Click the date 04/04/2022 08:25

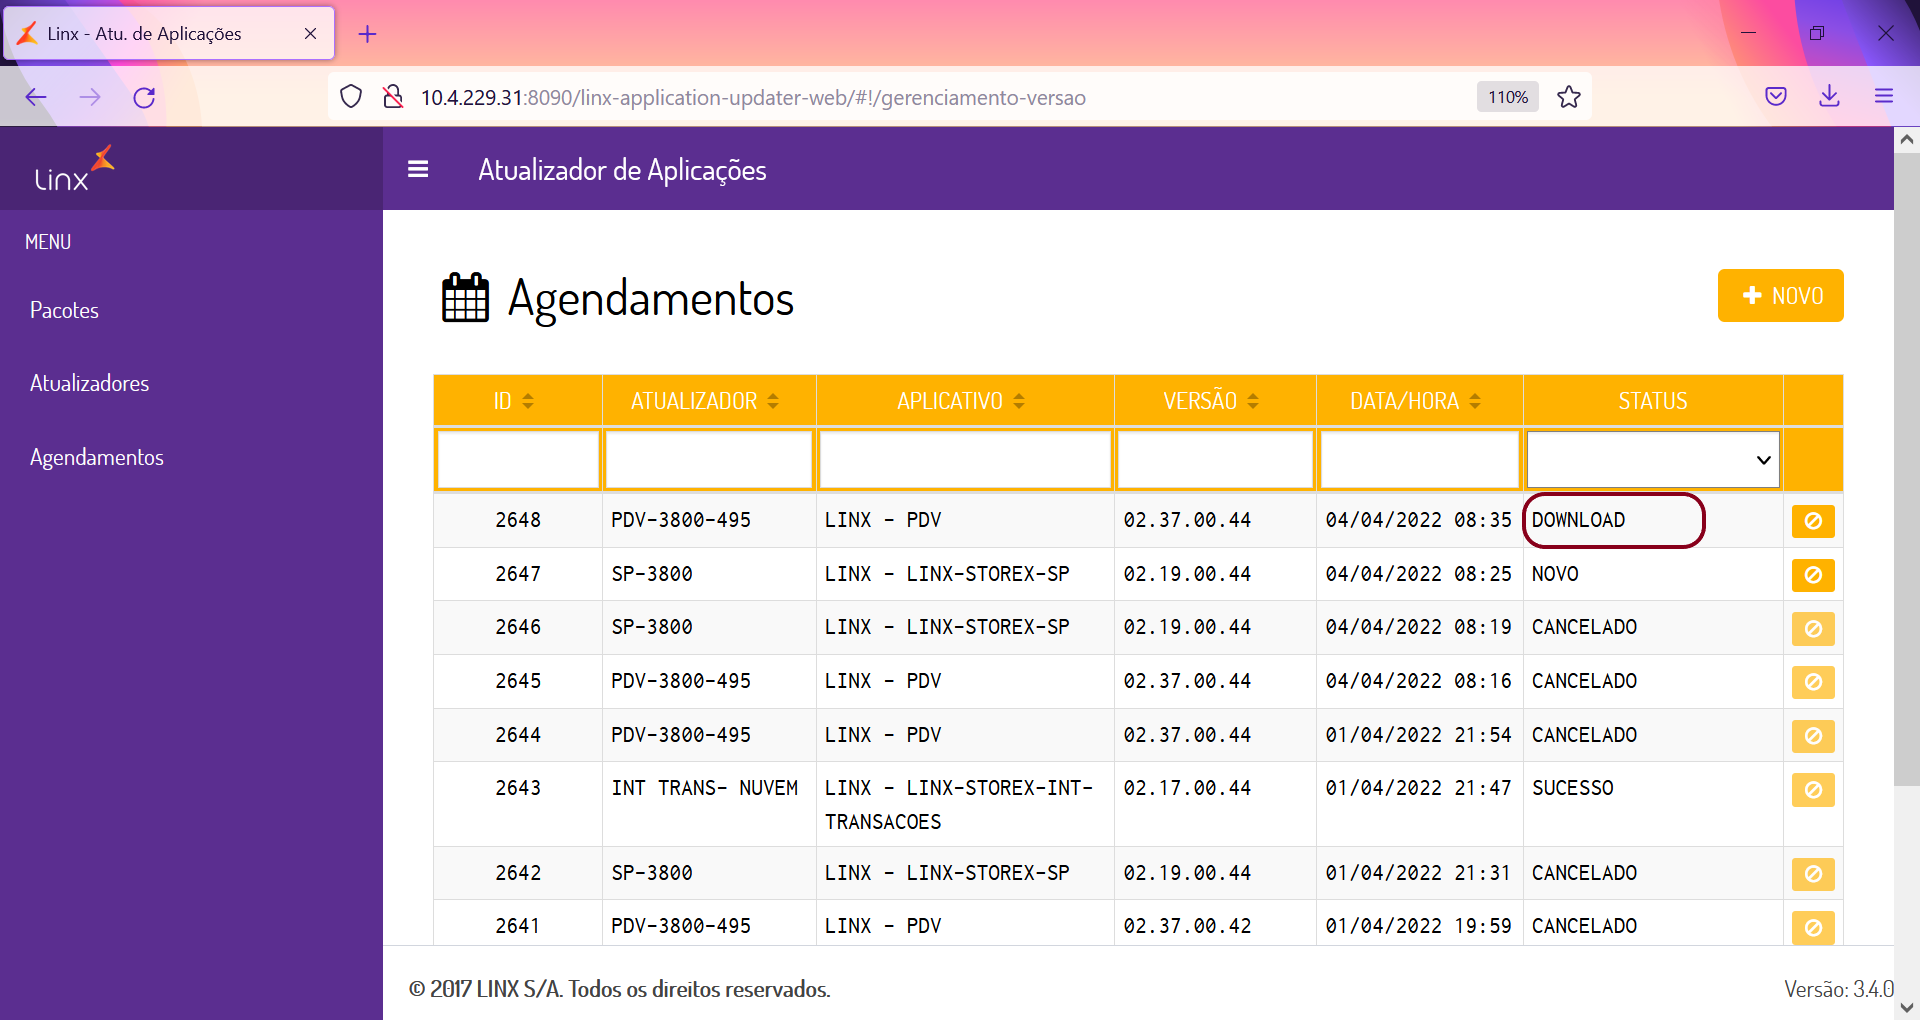tap(1418, 574)
